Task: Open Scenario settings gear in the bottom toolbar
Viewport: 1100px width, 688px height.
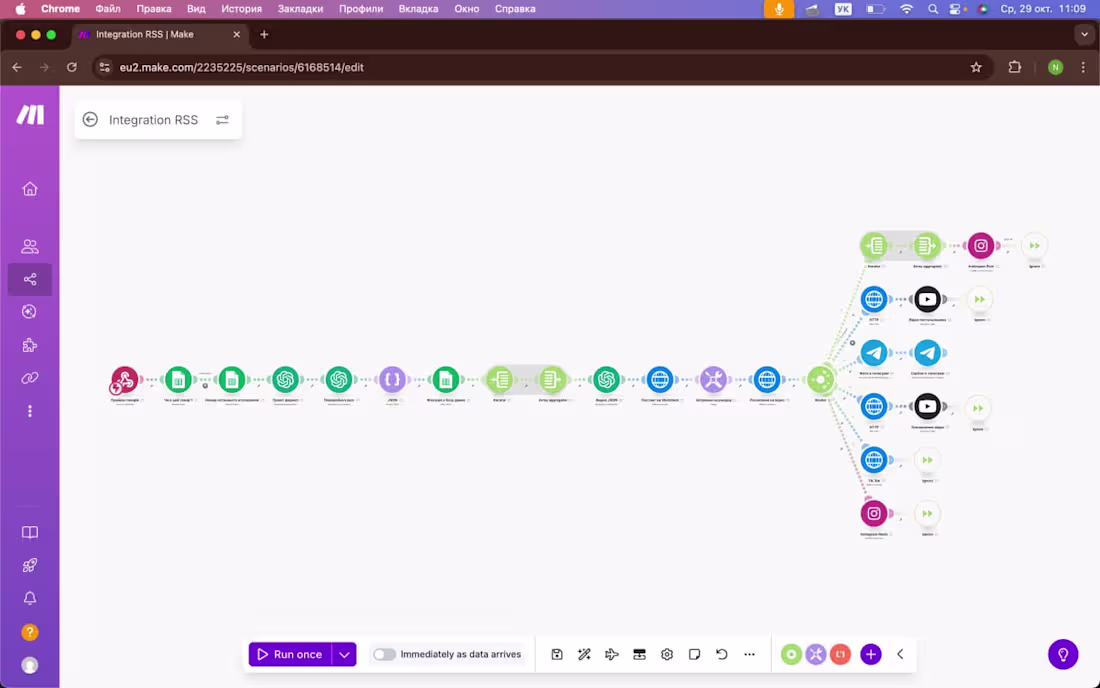Action: pyautogui.click(x=666, y=654)
